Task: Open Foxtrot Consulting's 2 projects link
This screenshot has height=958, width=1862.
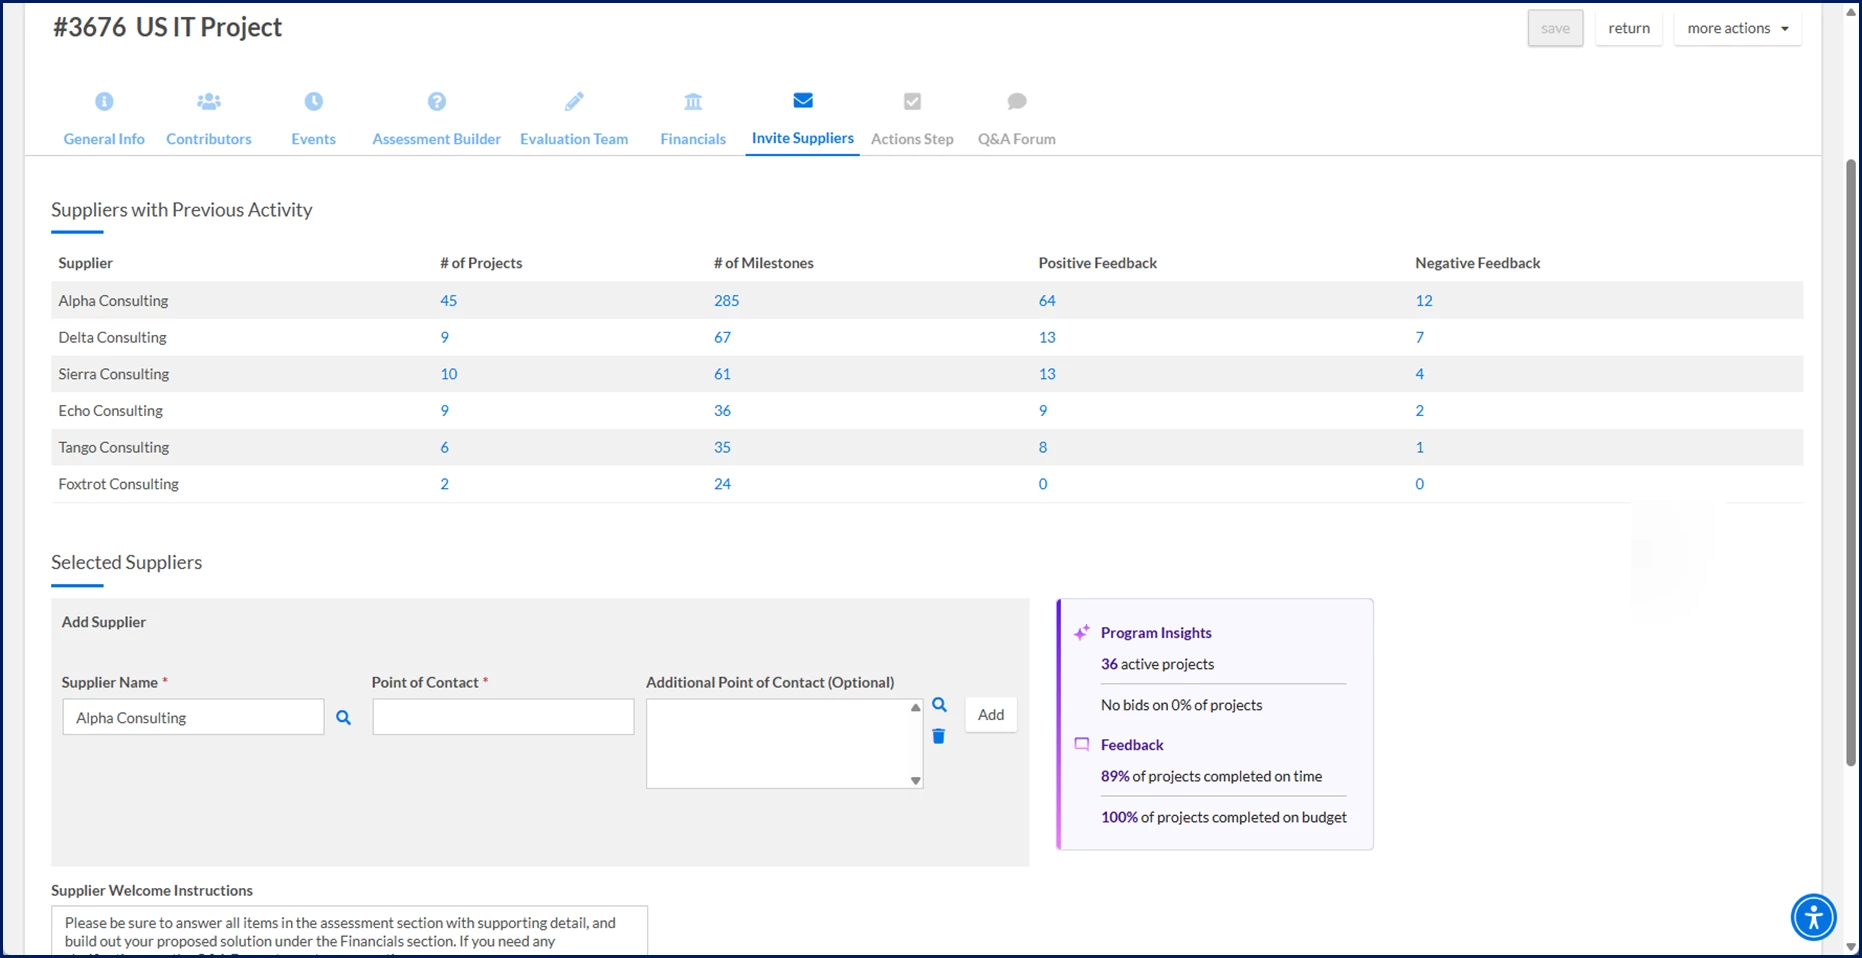Action: click(x=444, y=484)
